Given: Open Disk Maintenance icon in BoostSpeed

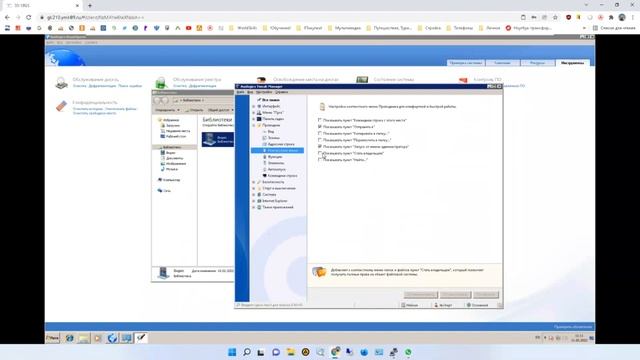Looking at the screenshot, I should 61,83.
